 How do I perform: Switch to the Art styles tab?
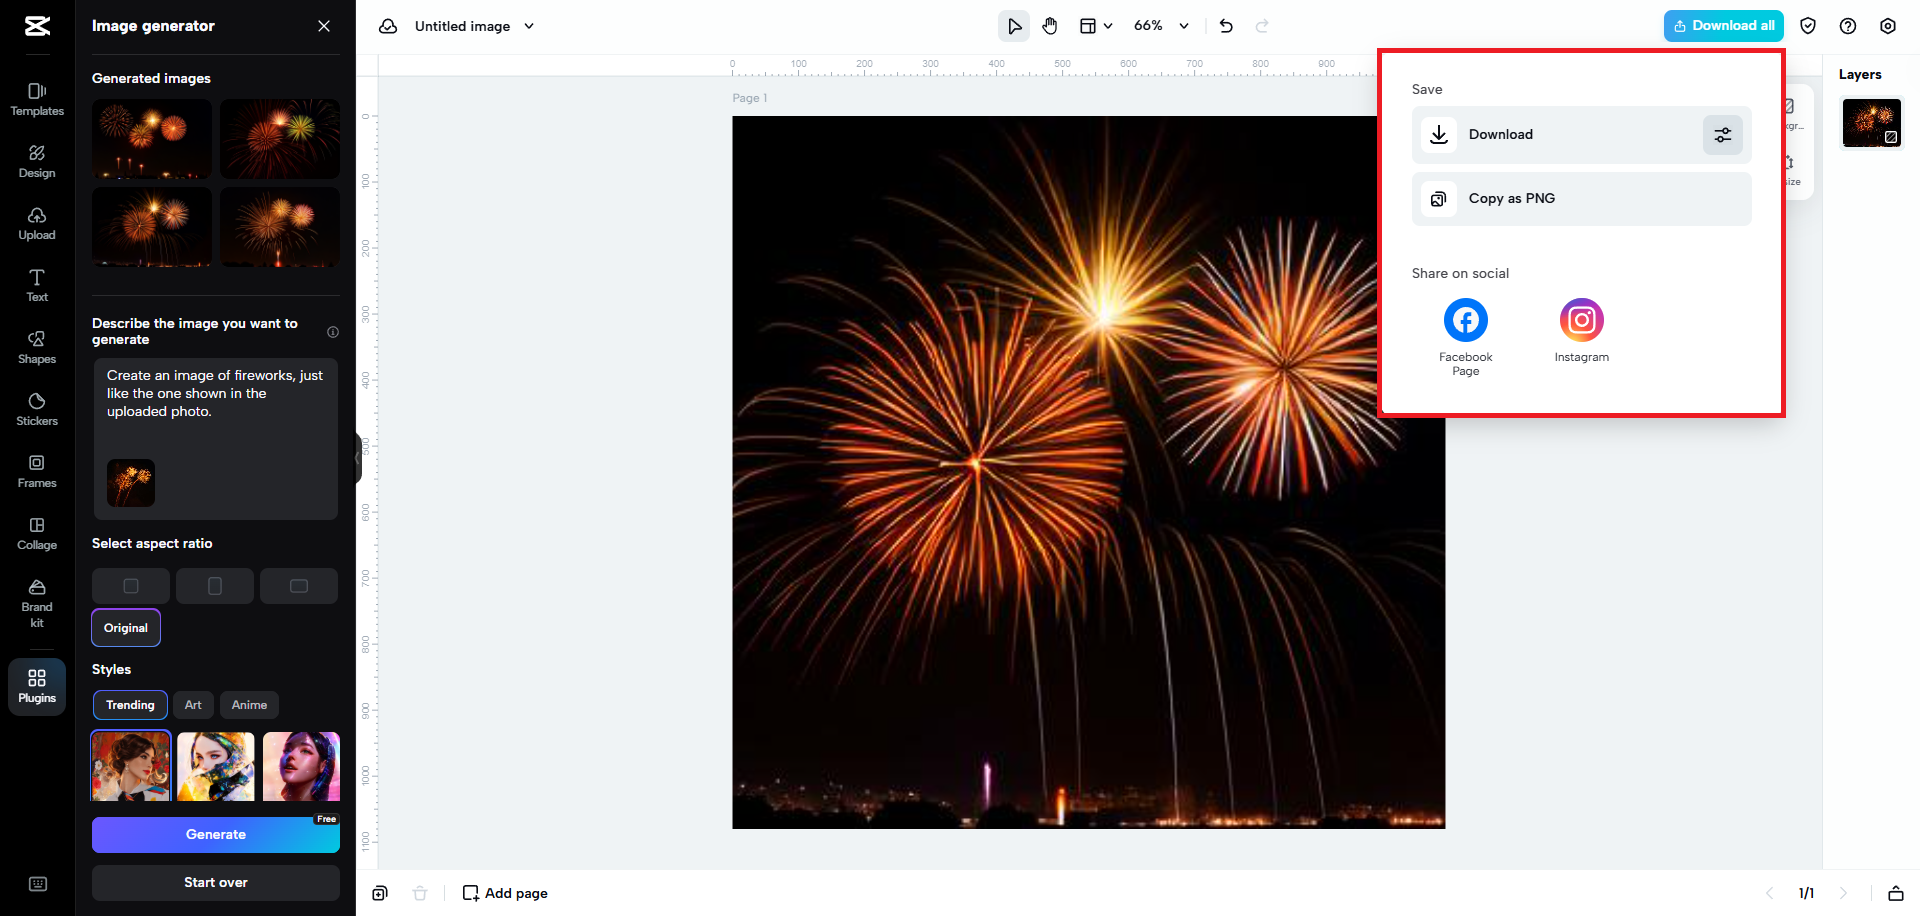tap(193, 705)
